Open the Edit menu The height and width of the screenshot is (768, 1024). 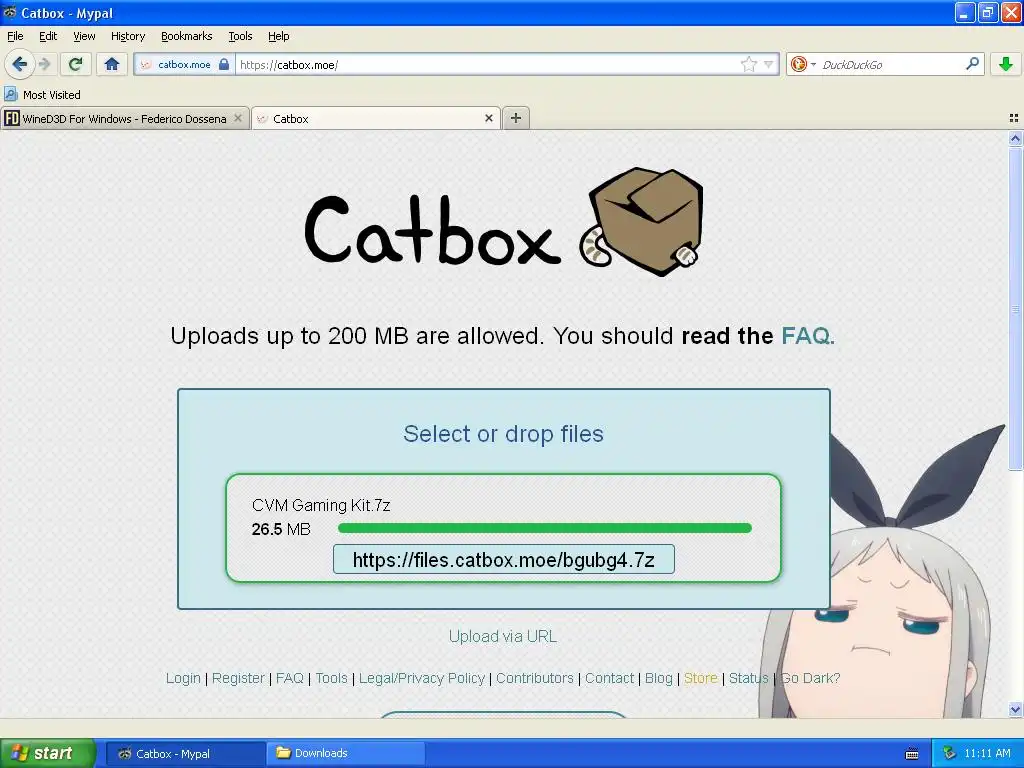pyautogui.click(x=48, y=36)
